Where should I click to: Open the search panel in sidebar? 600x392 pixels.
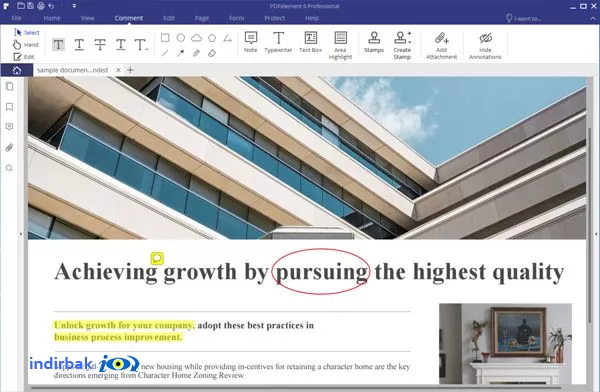10,168
